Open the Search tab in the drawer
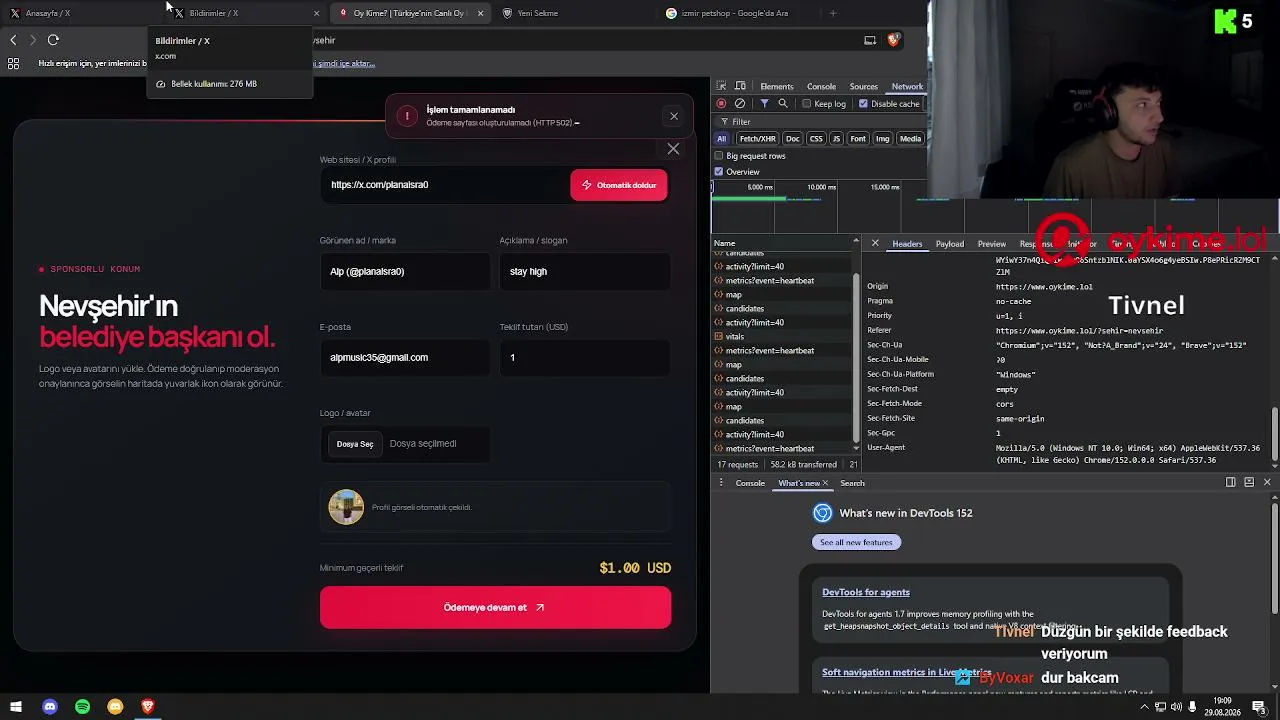This screenshot has width=1280, height=720. [852, 483]
